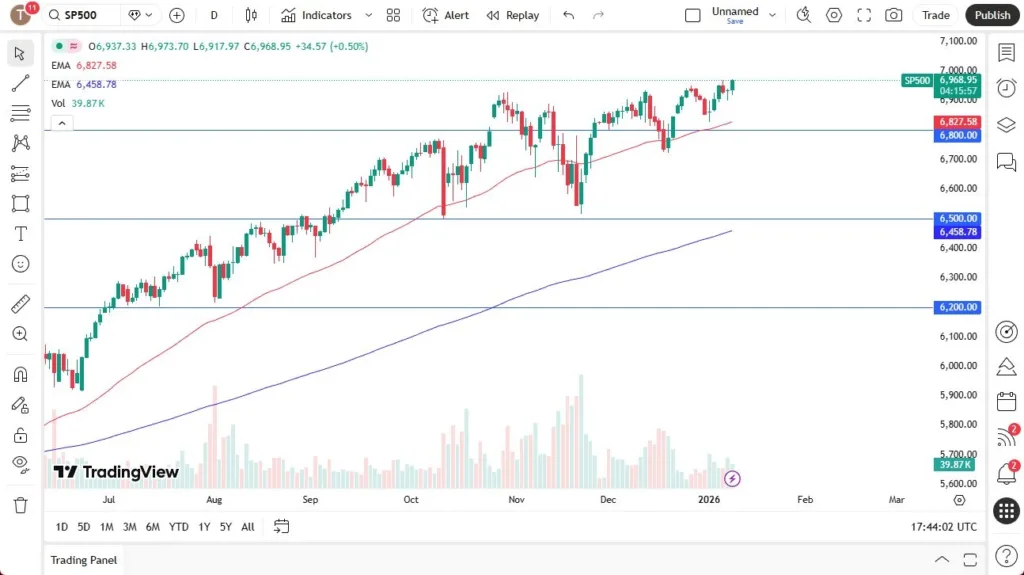Open the news feed icon
This screenshot has height=575, width=1024.
pyautogui.click(x=1006, y=437)
